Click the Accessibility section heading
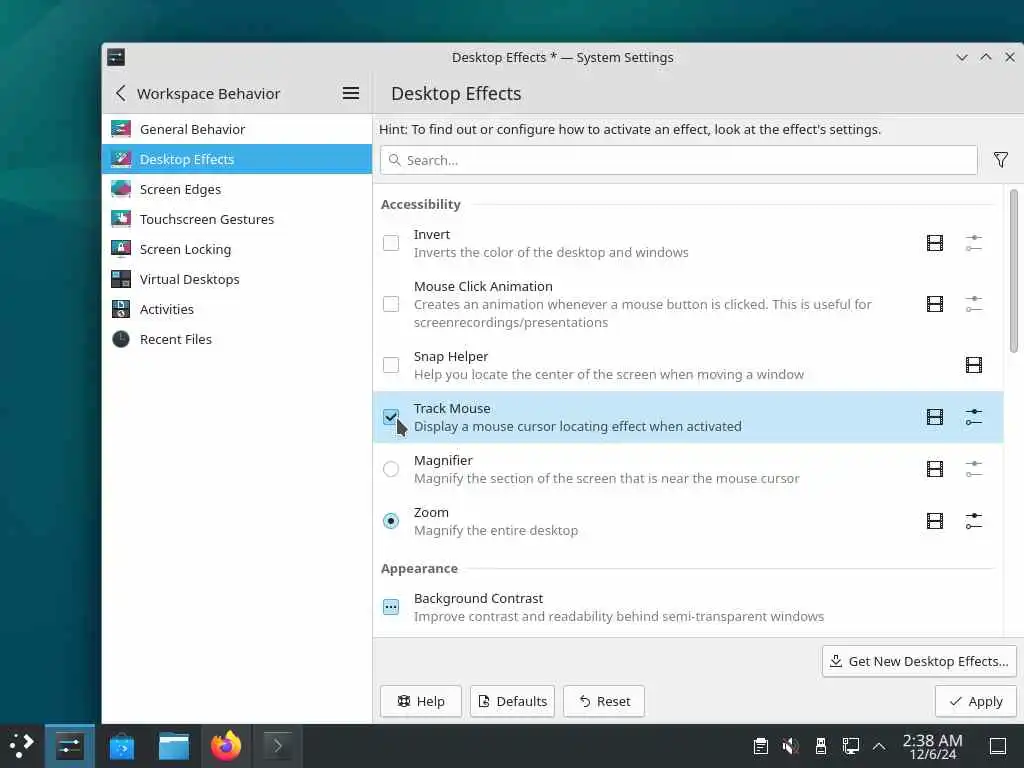The width and height of the screenshot is (1024, 768). pos(421,204)
